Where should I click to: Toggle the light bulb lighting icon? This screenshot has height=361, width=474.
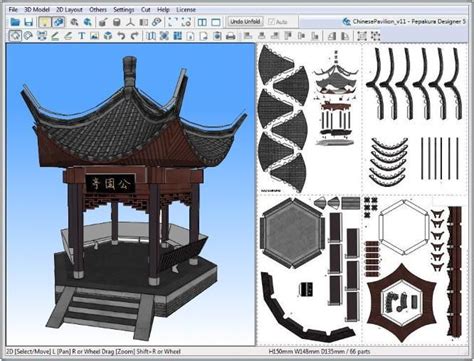coord(45,22)
